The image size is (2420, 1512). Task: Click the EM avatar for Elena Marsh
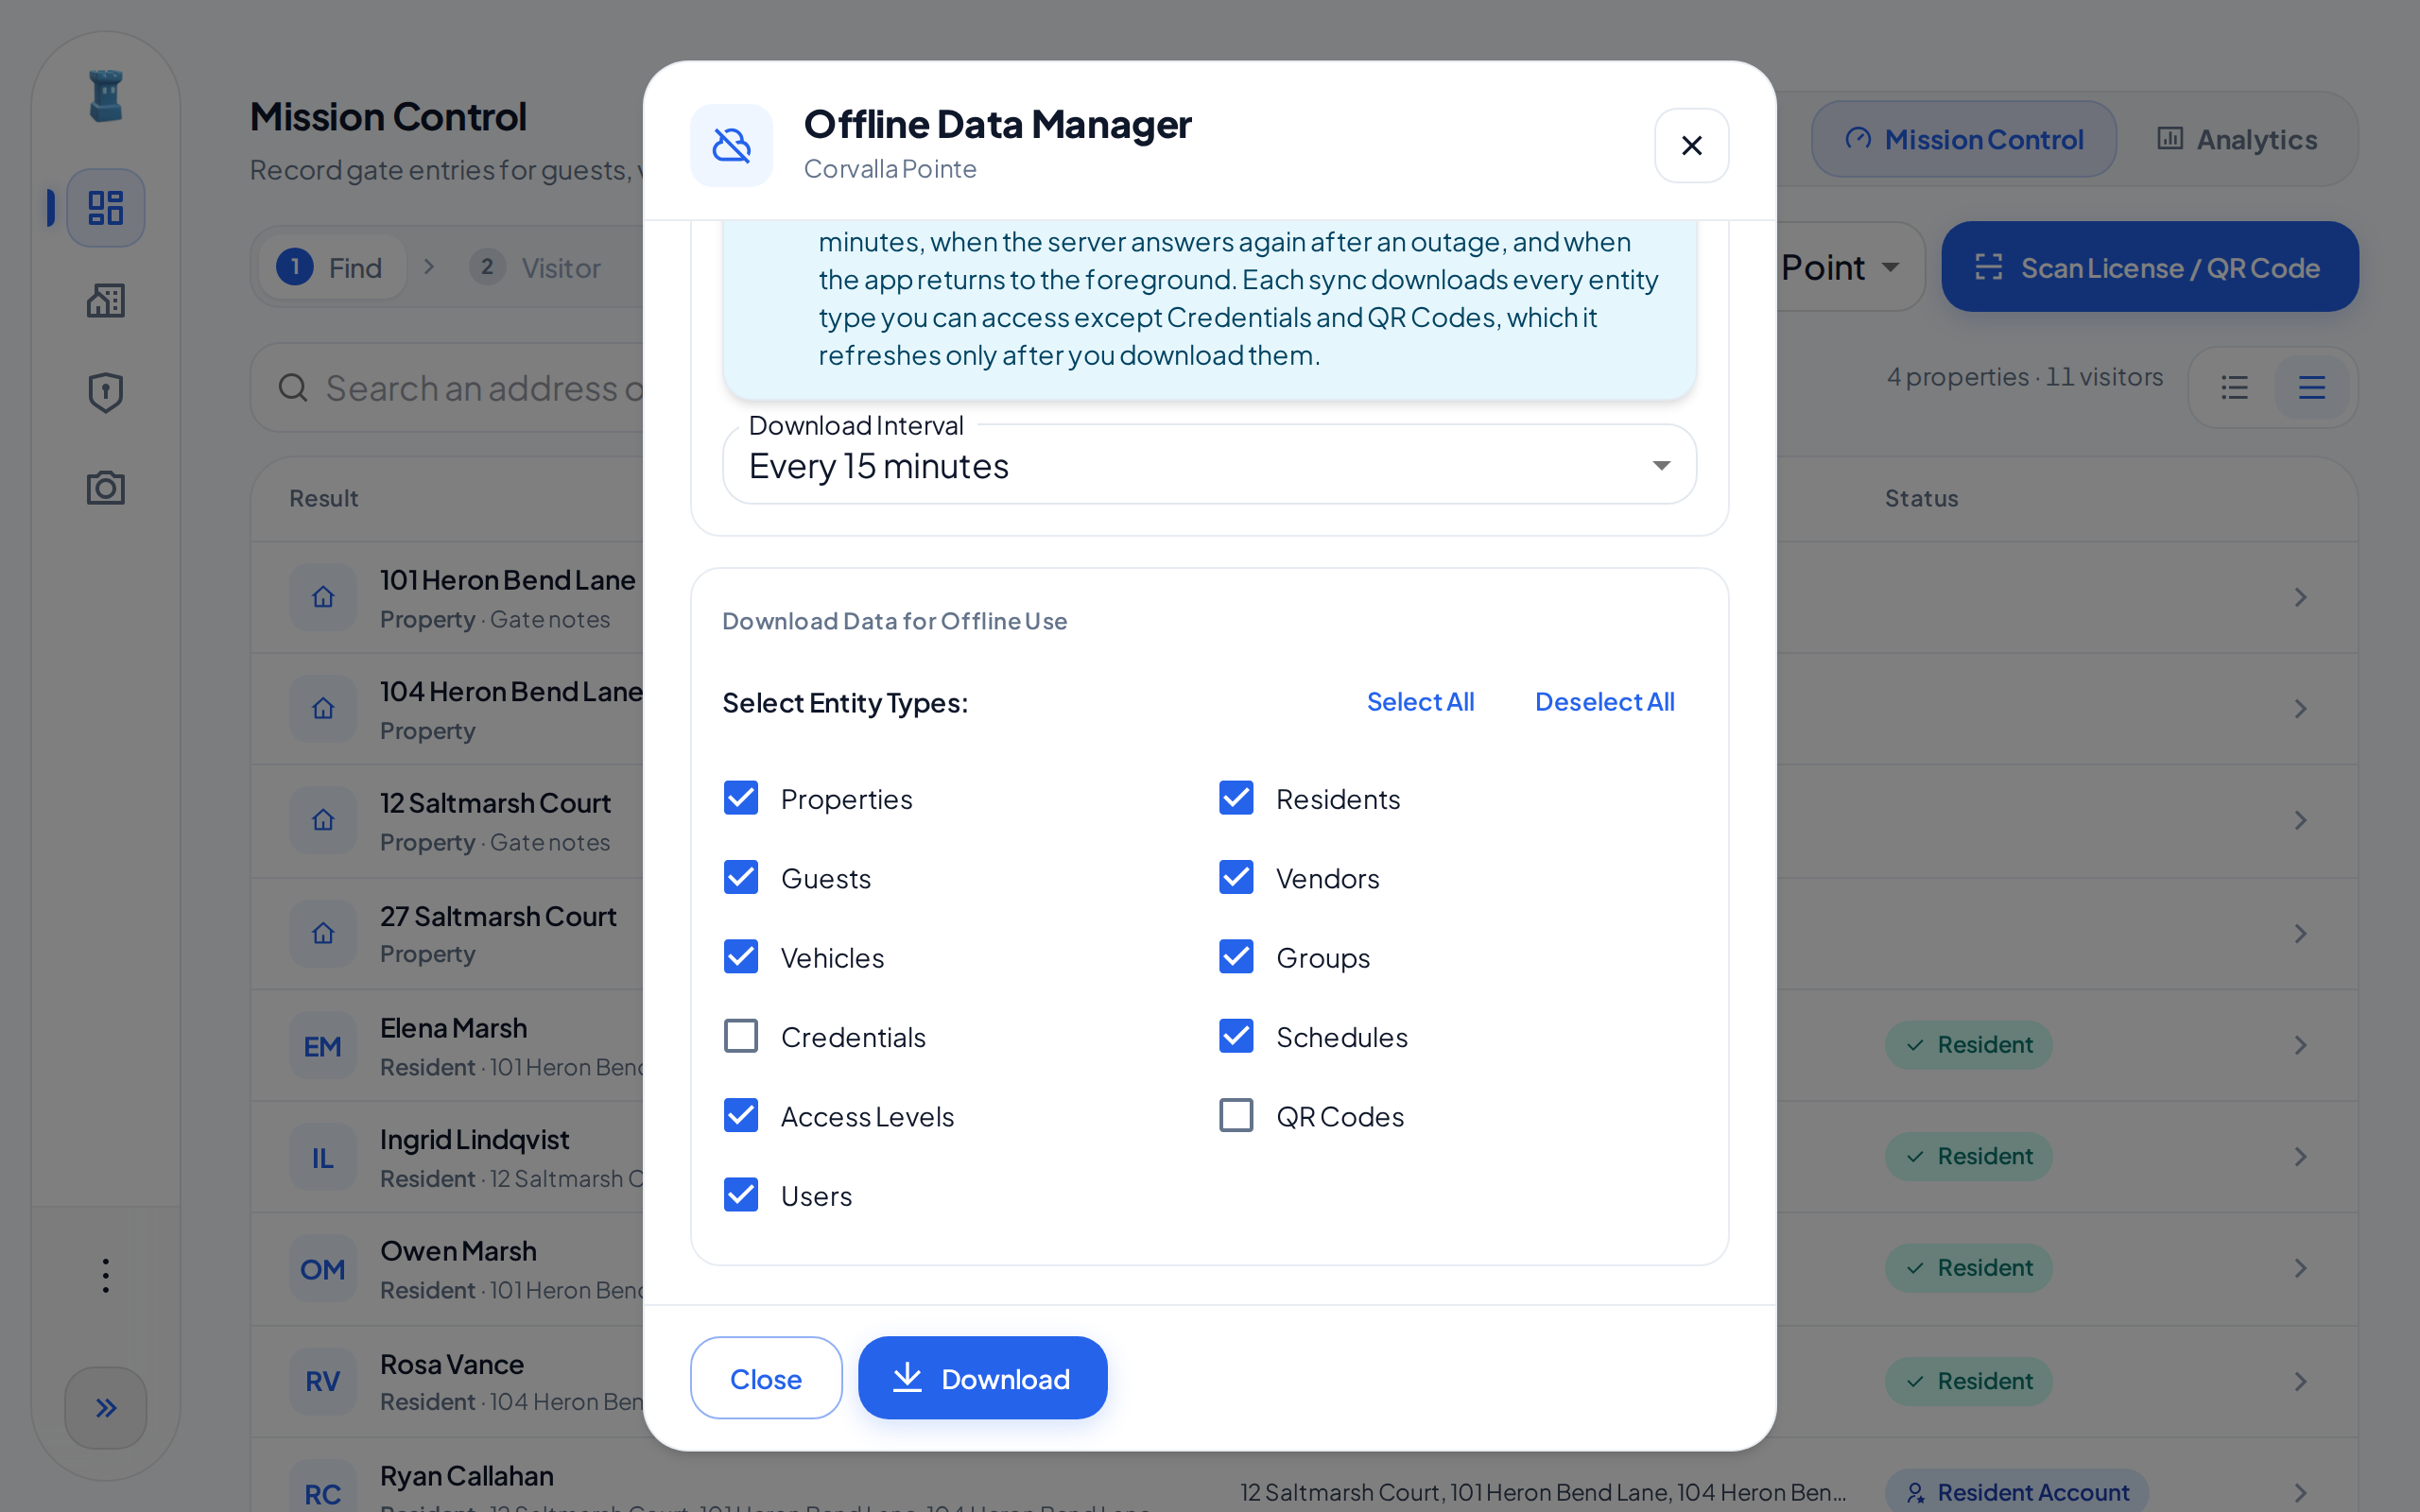323,1046
